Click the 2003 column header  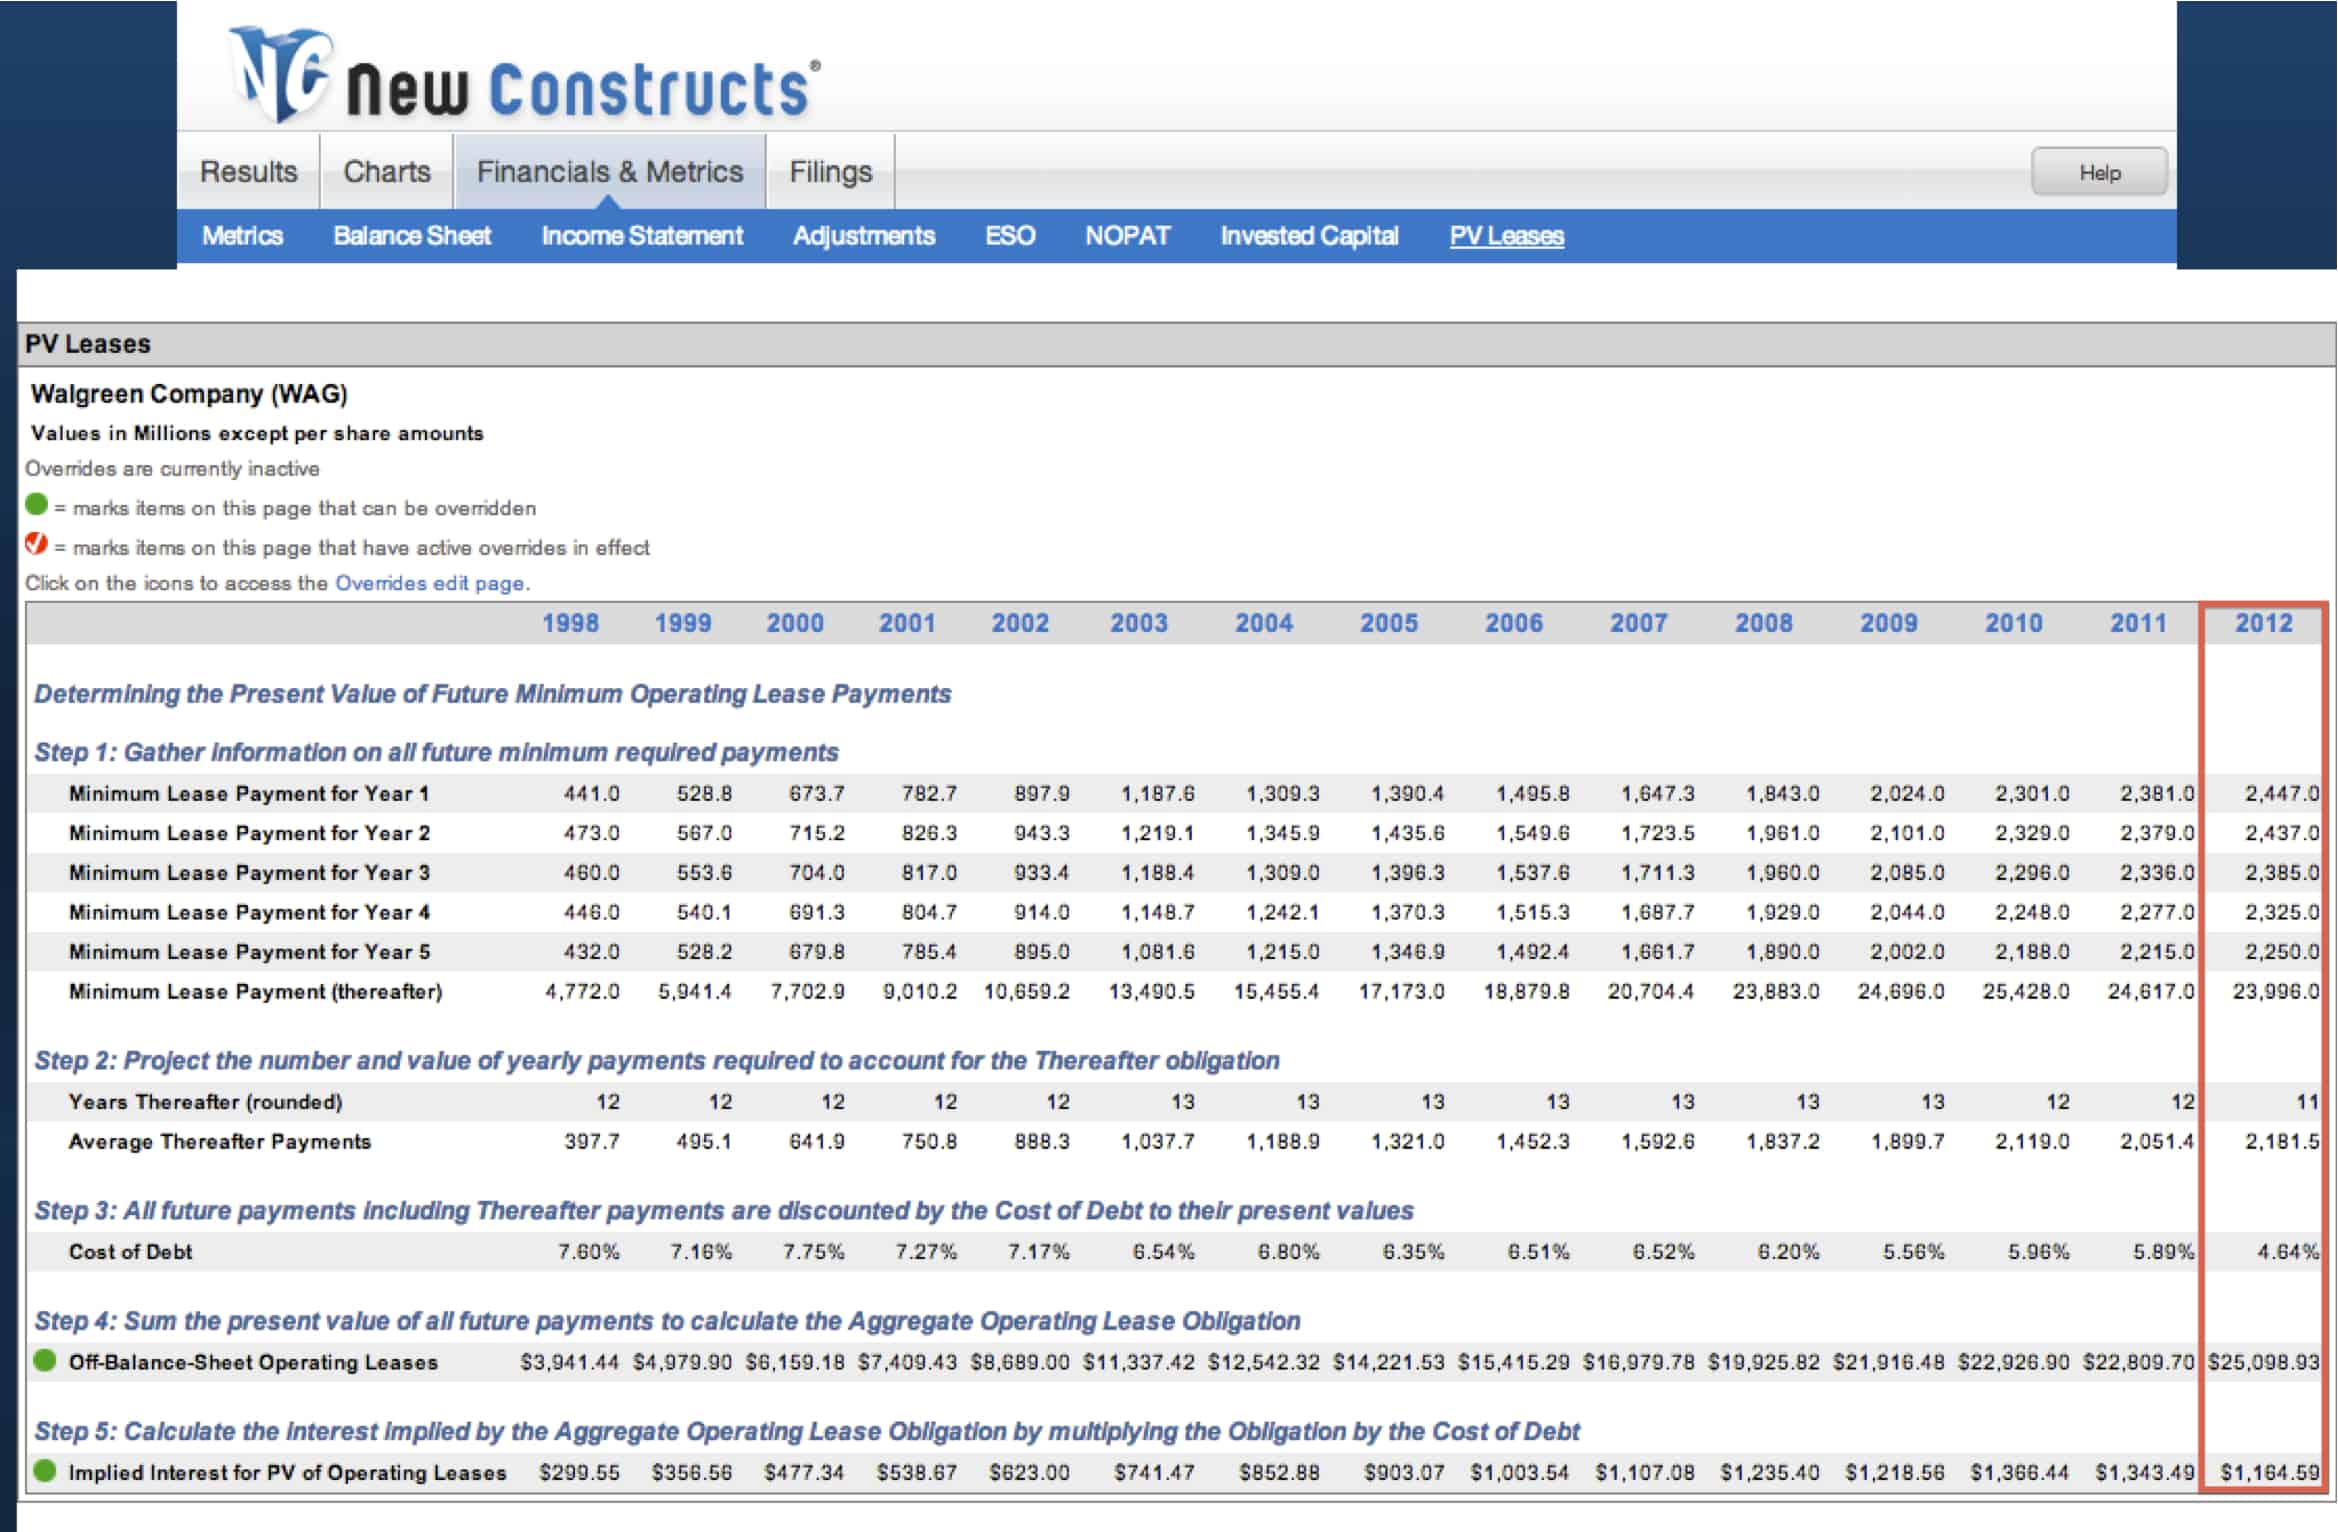1139,623
